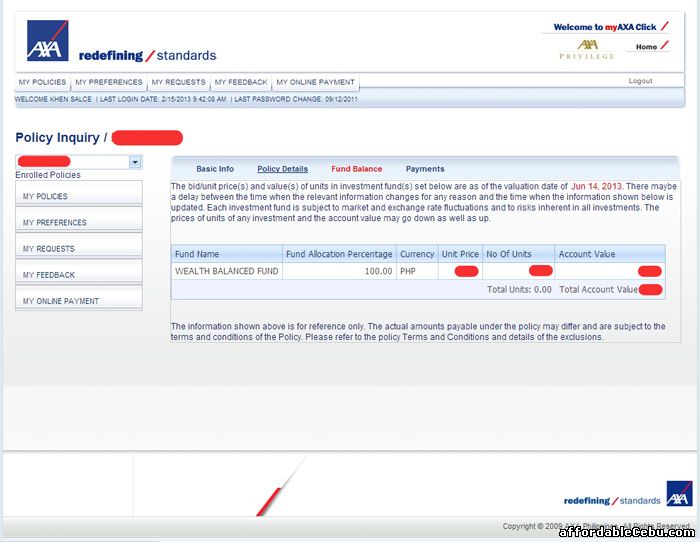The height and width of the screenshot is (542, 700).
Task: Switch to the Policy Details tab
Action: [x=282, y=169]
